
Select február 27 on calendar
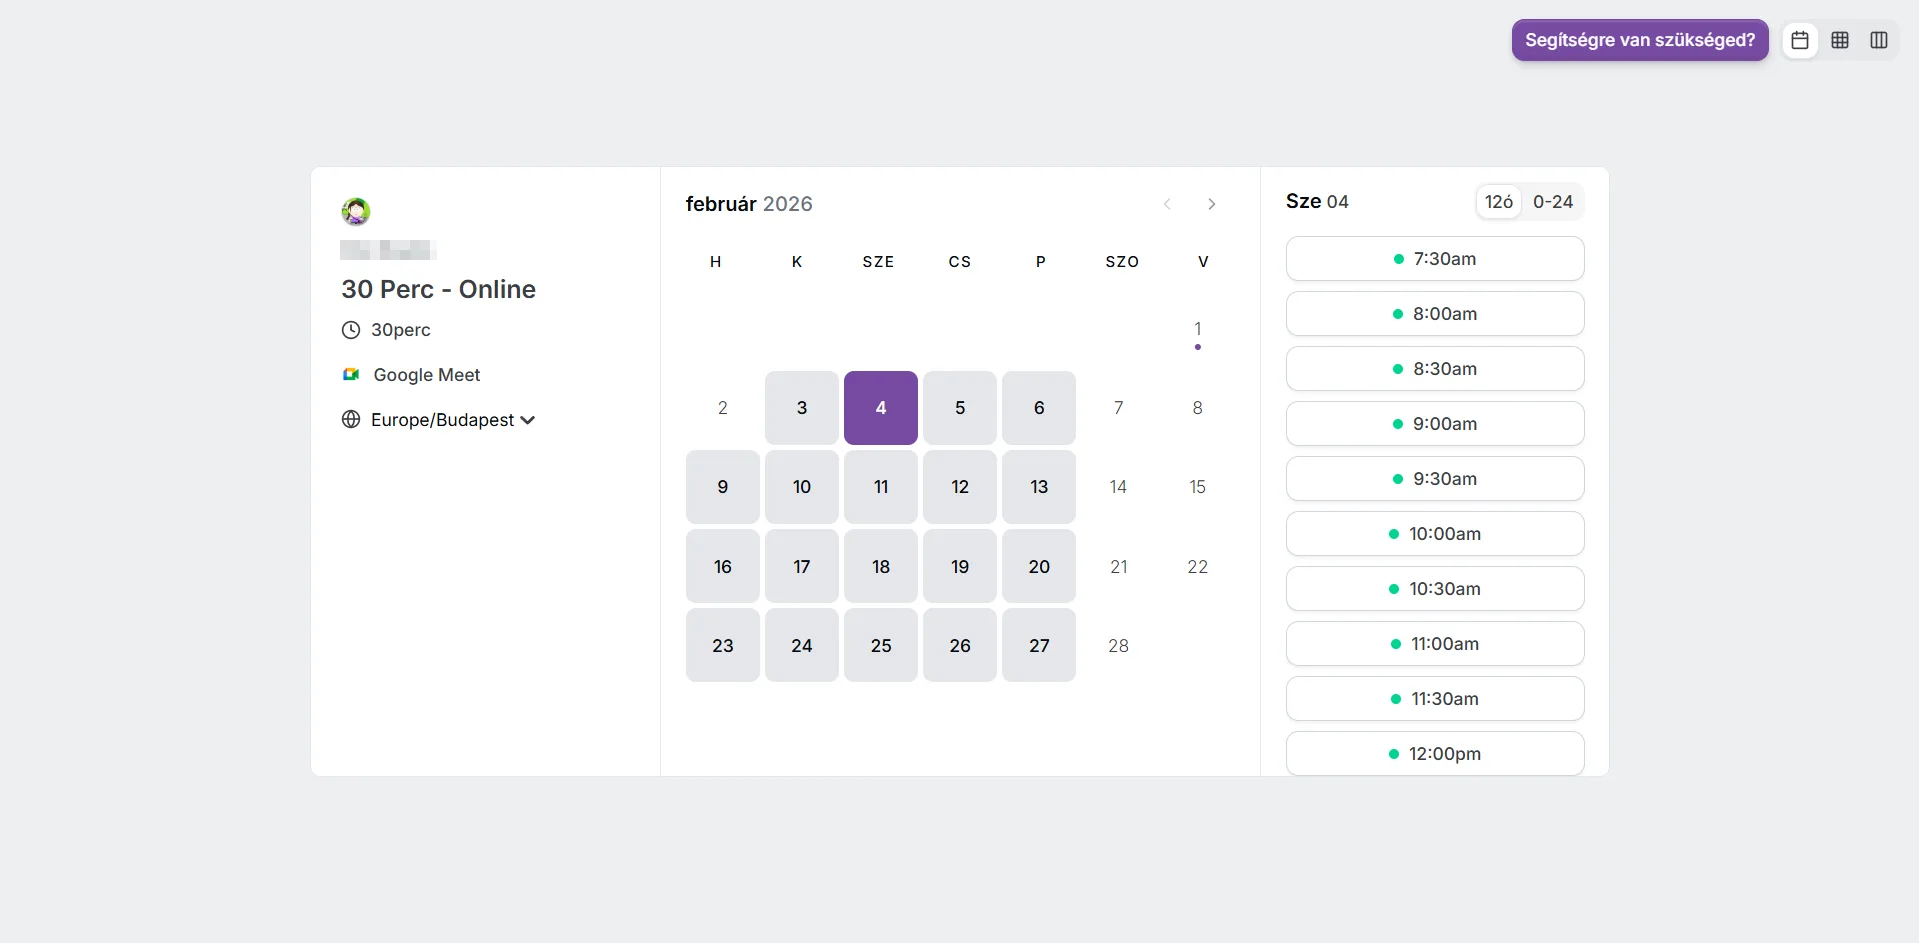pos(1039,645)
